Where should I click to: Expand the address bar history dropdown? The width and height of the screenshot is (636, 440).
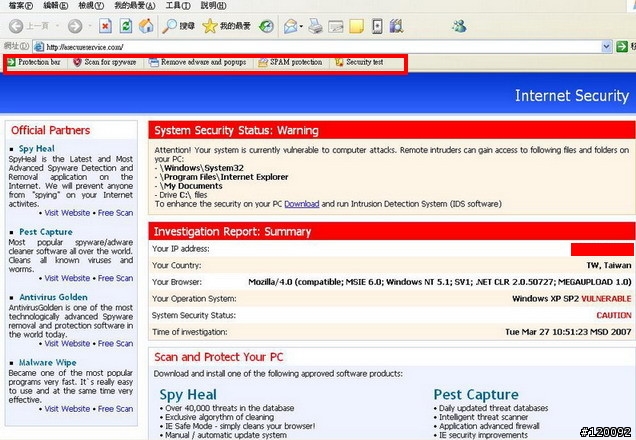[606, 47]
